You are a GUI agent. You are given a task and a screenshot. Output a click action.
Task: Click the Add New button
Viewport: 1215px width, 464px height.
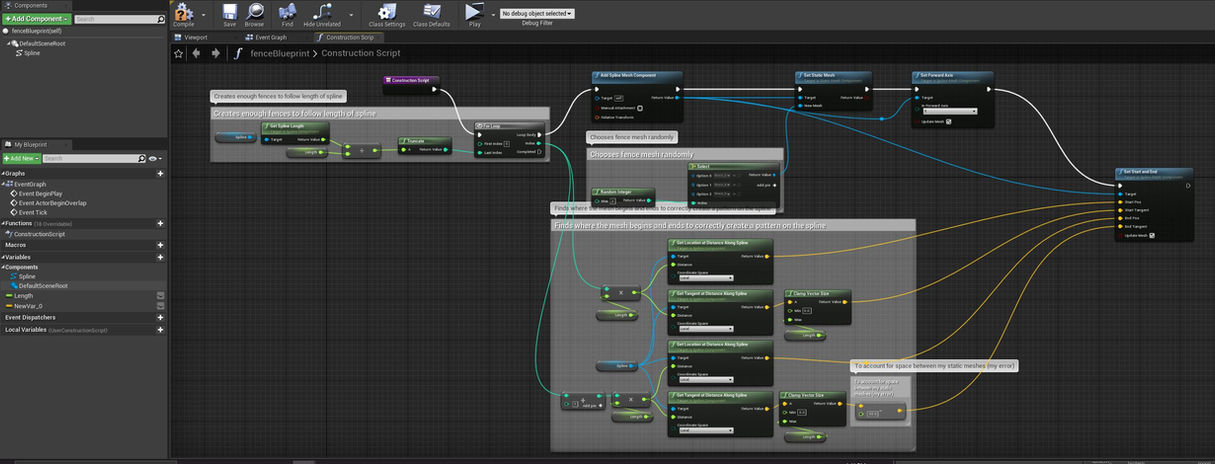(x=20, y=158)
